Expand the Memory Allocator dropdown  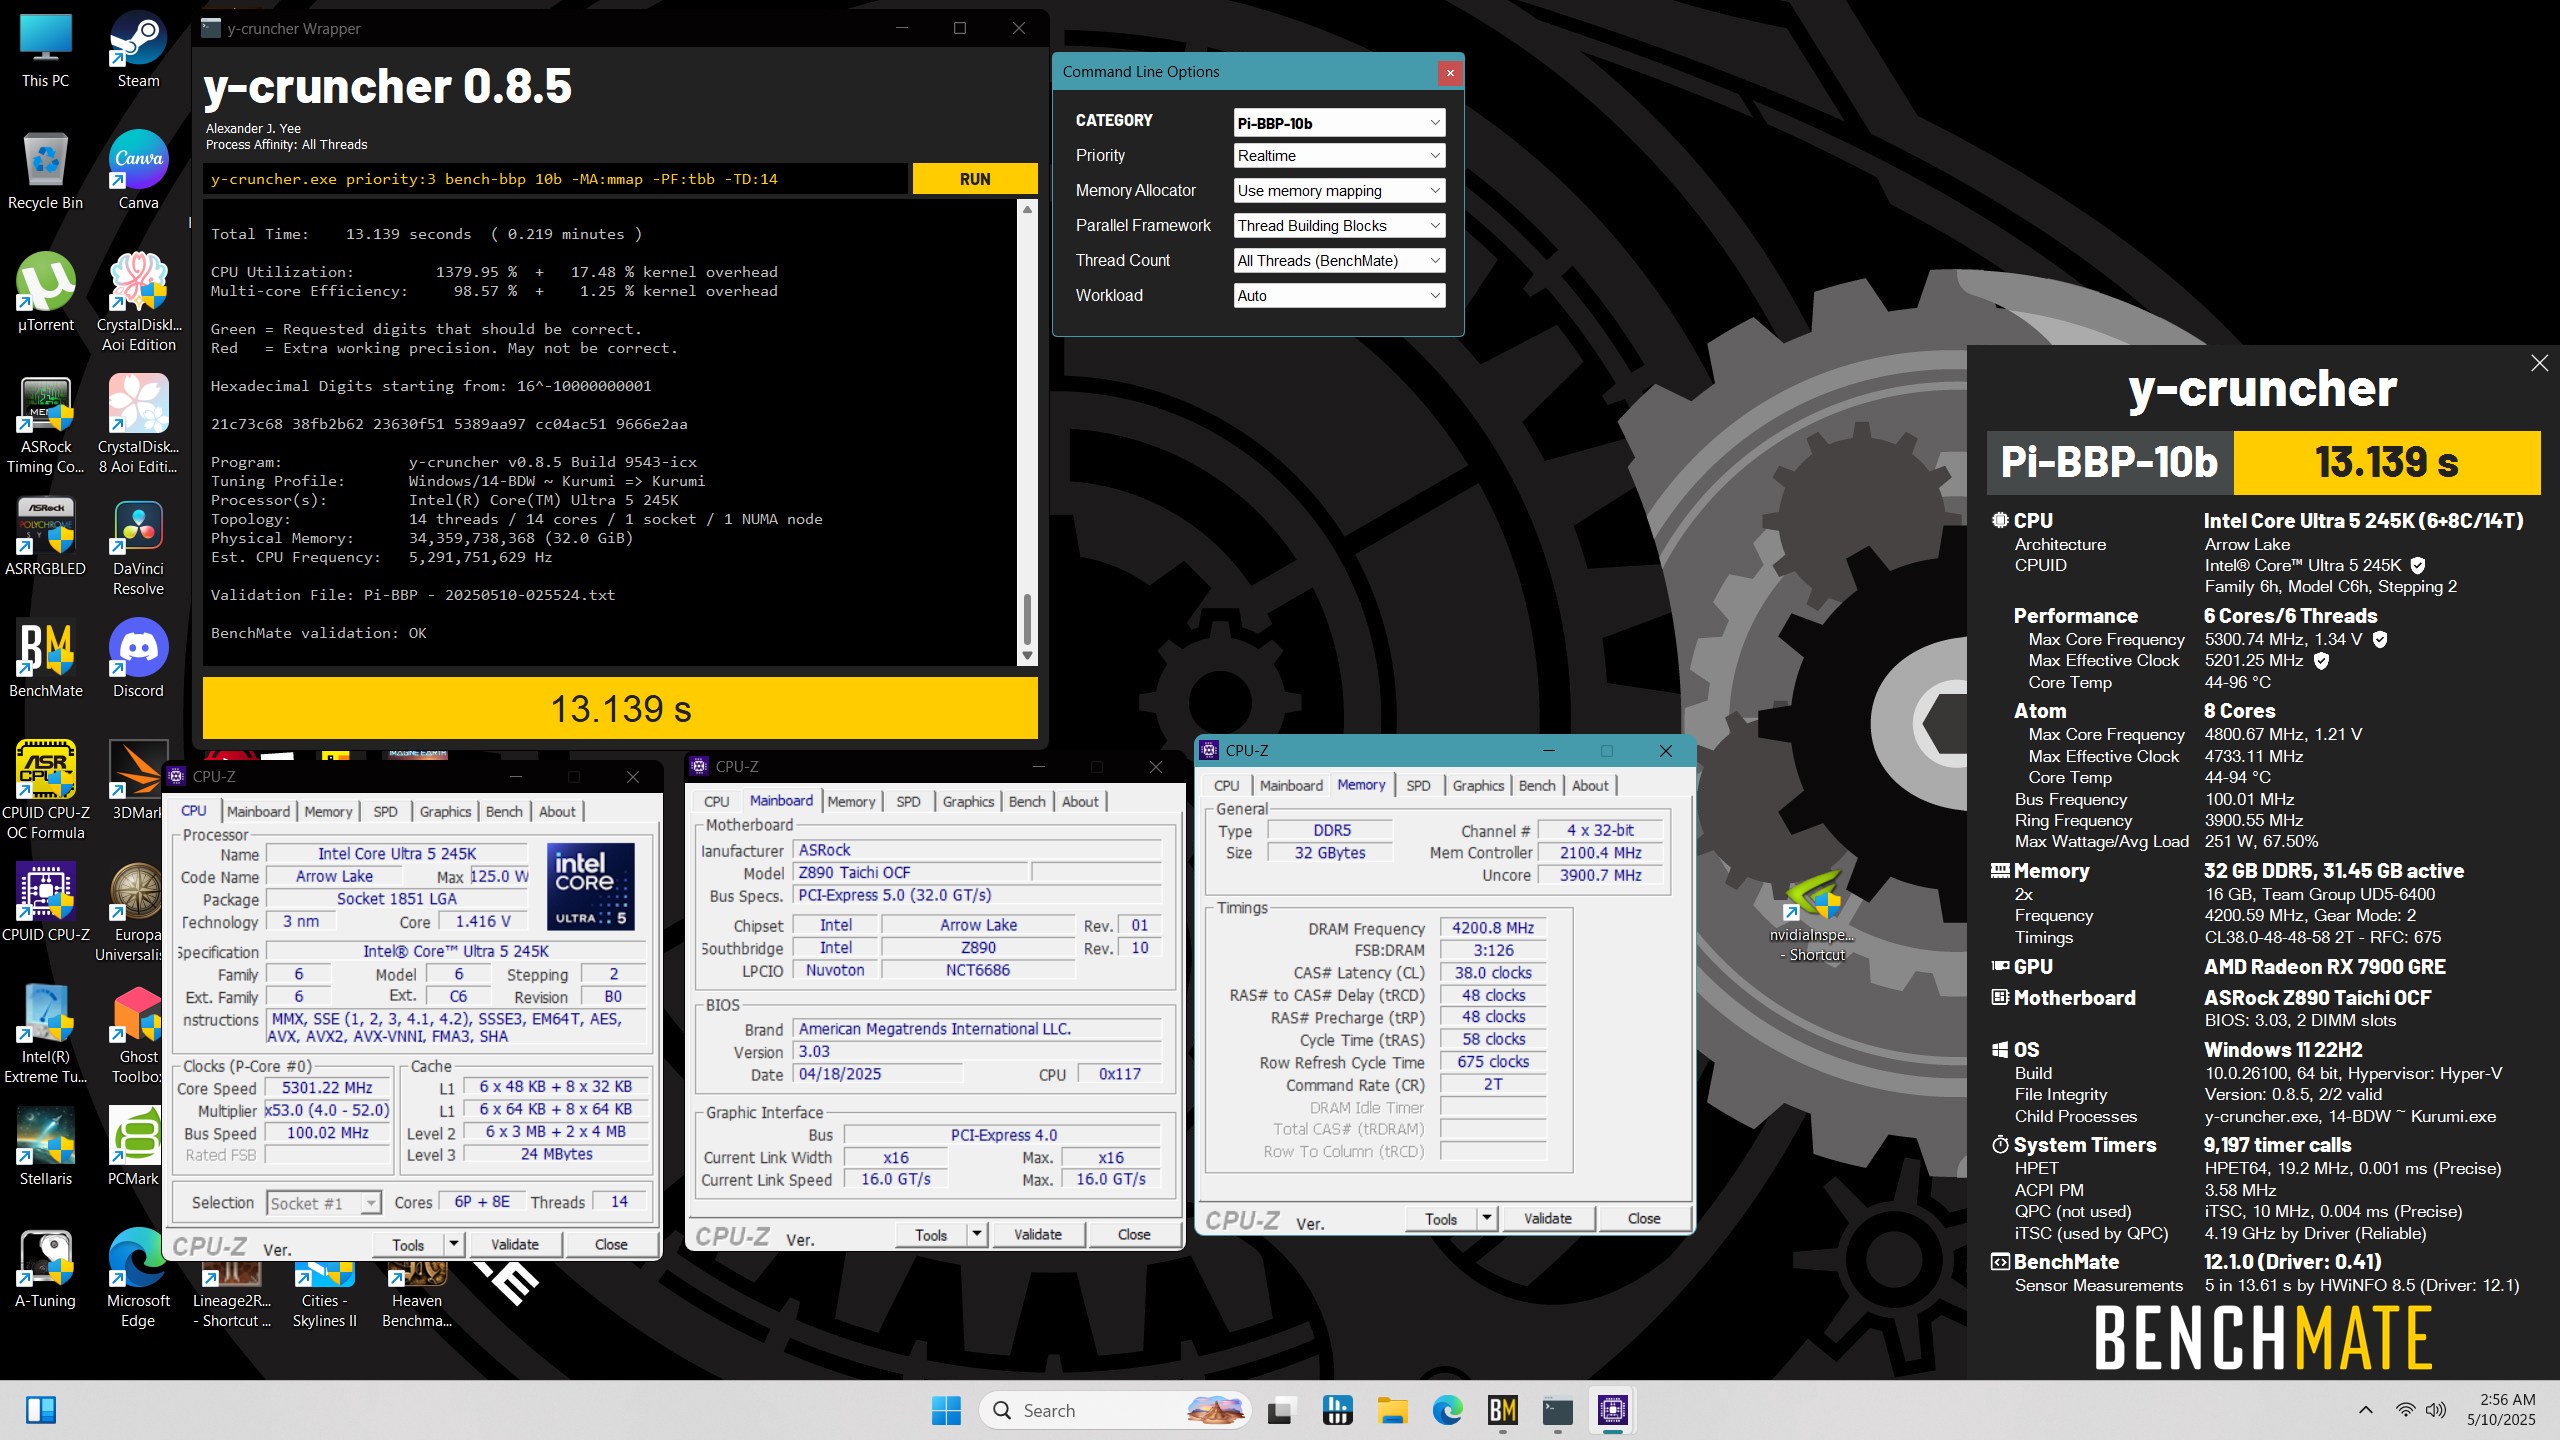pos(1339,190)
